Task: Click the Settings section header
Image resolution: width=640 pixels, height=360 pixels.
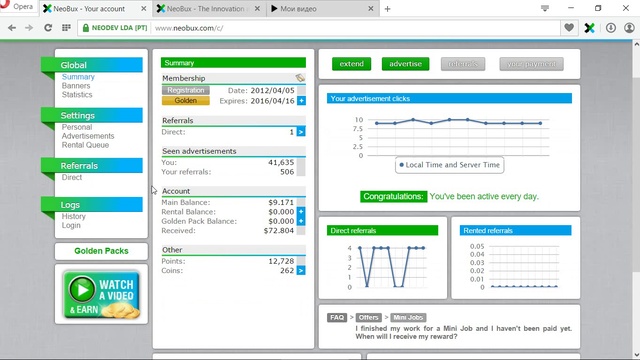Action: 92,115
